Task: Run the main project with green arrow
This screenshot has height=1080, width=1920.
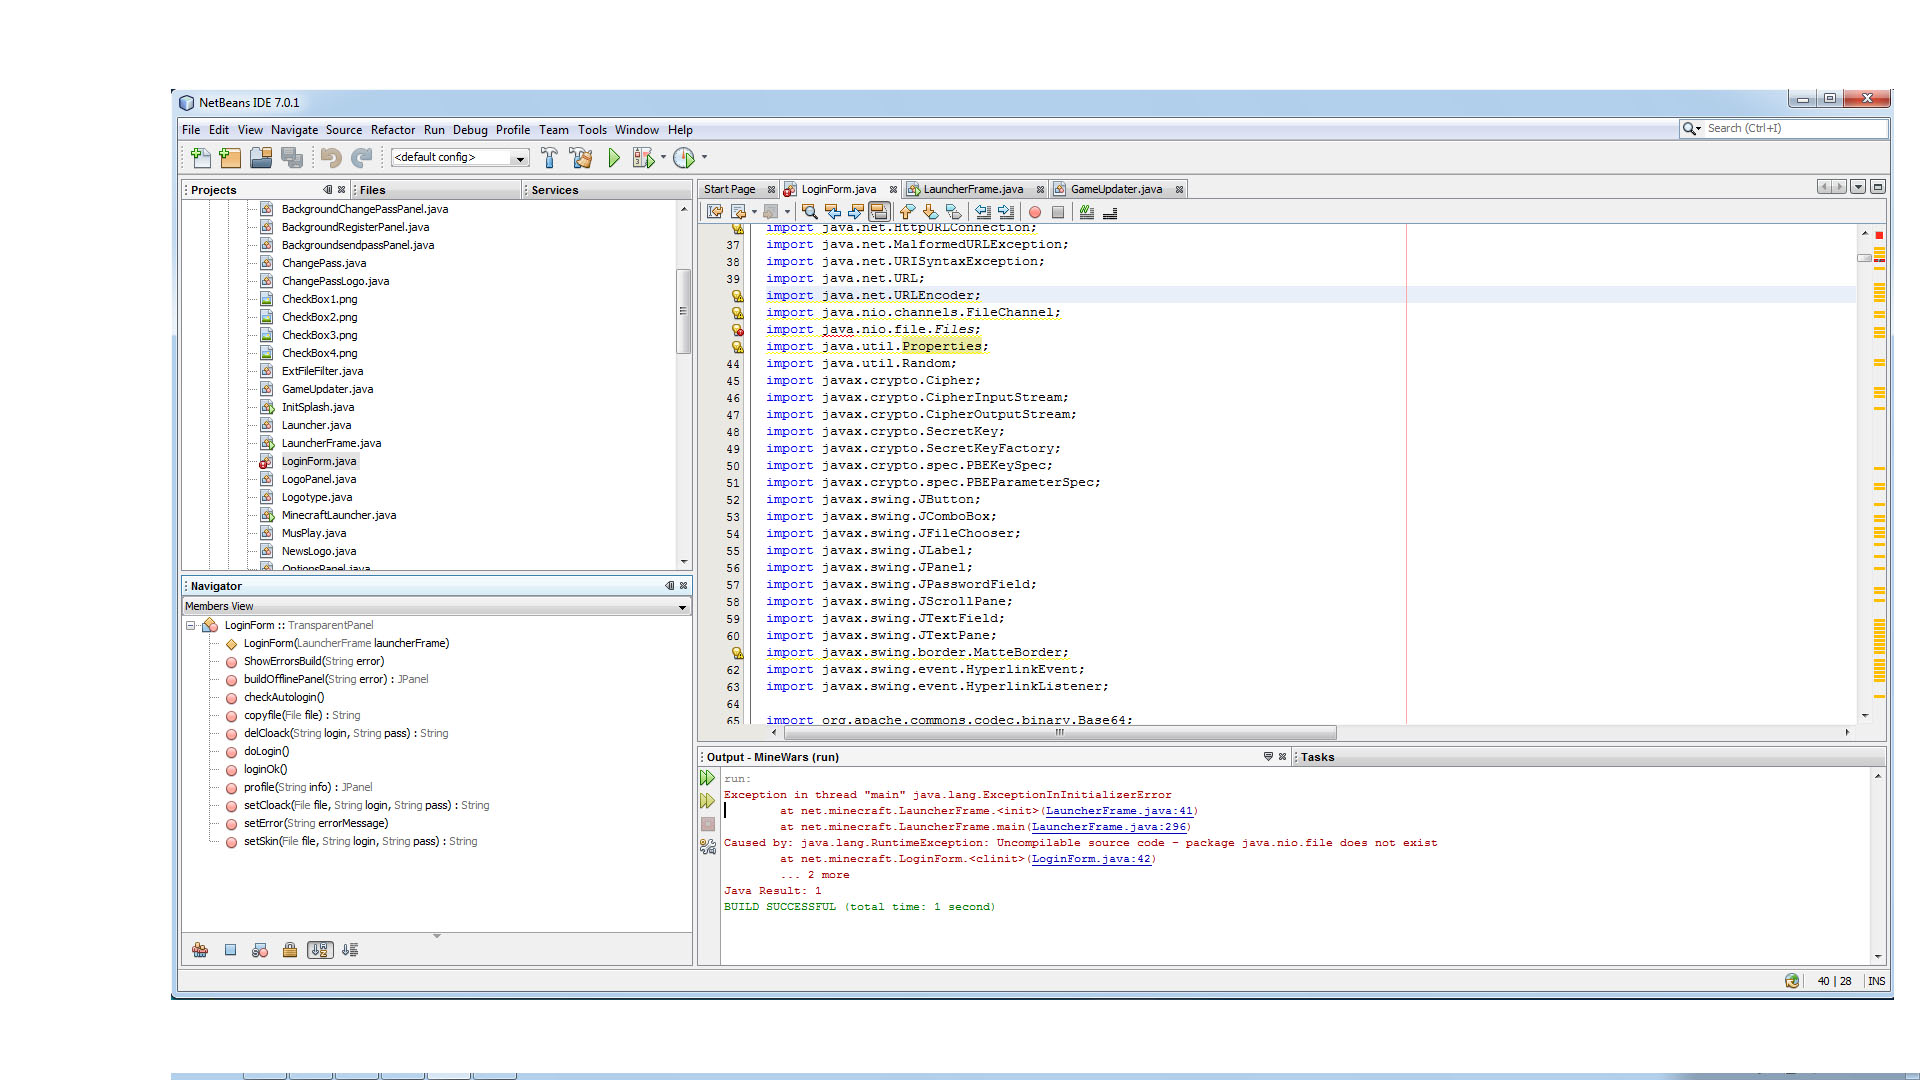Action: coord(614,157)
